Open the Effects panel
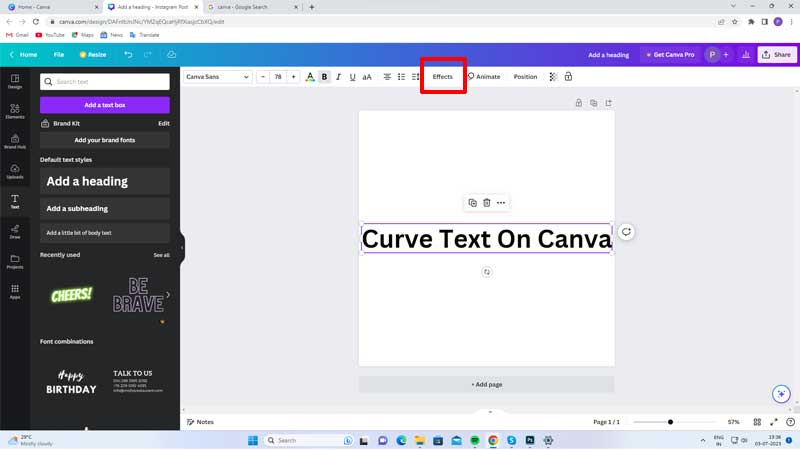800x450 pixels. [x=443, y=77]
